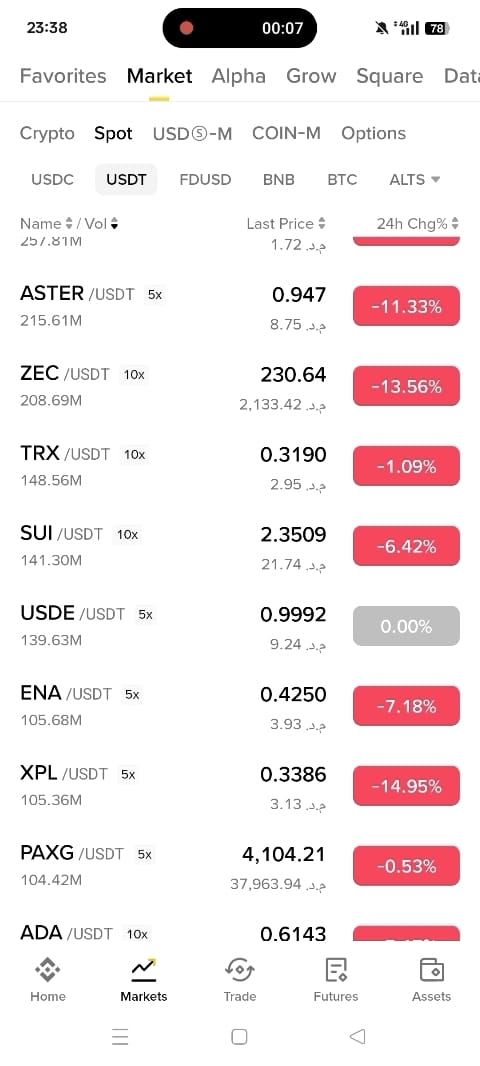
Task: Toggle the USDC quote filter
Action: tap(52, 179)
